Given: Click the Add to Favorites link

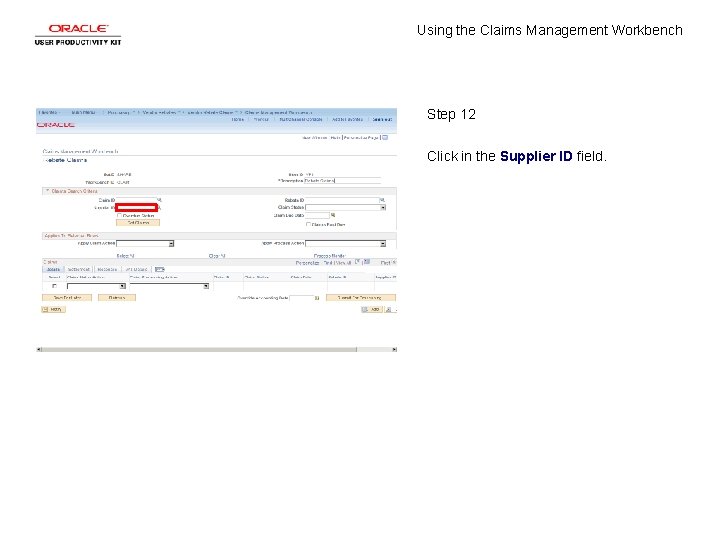Looking at the screenshot, I should point(347,119).
